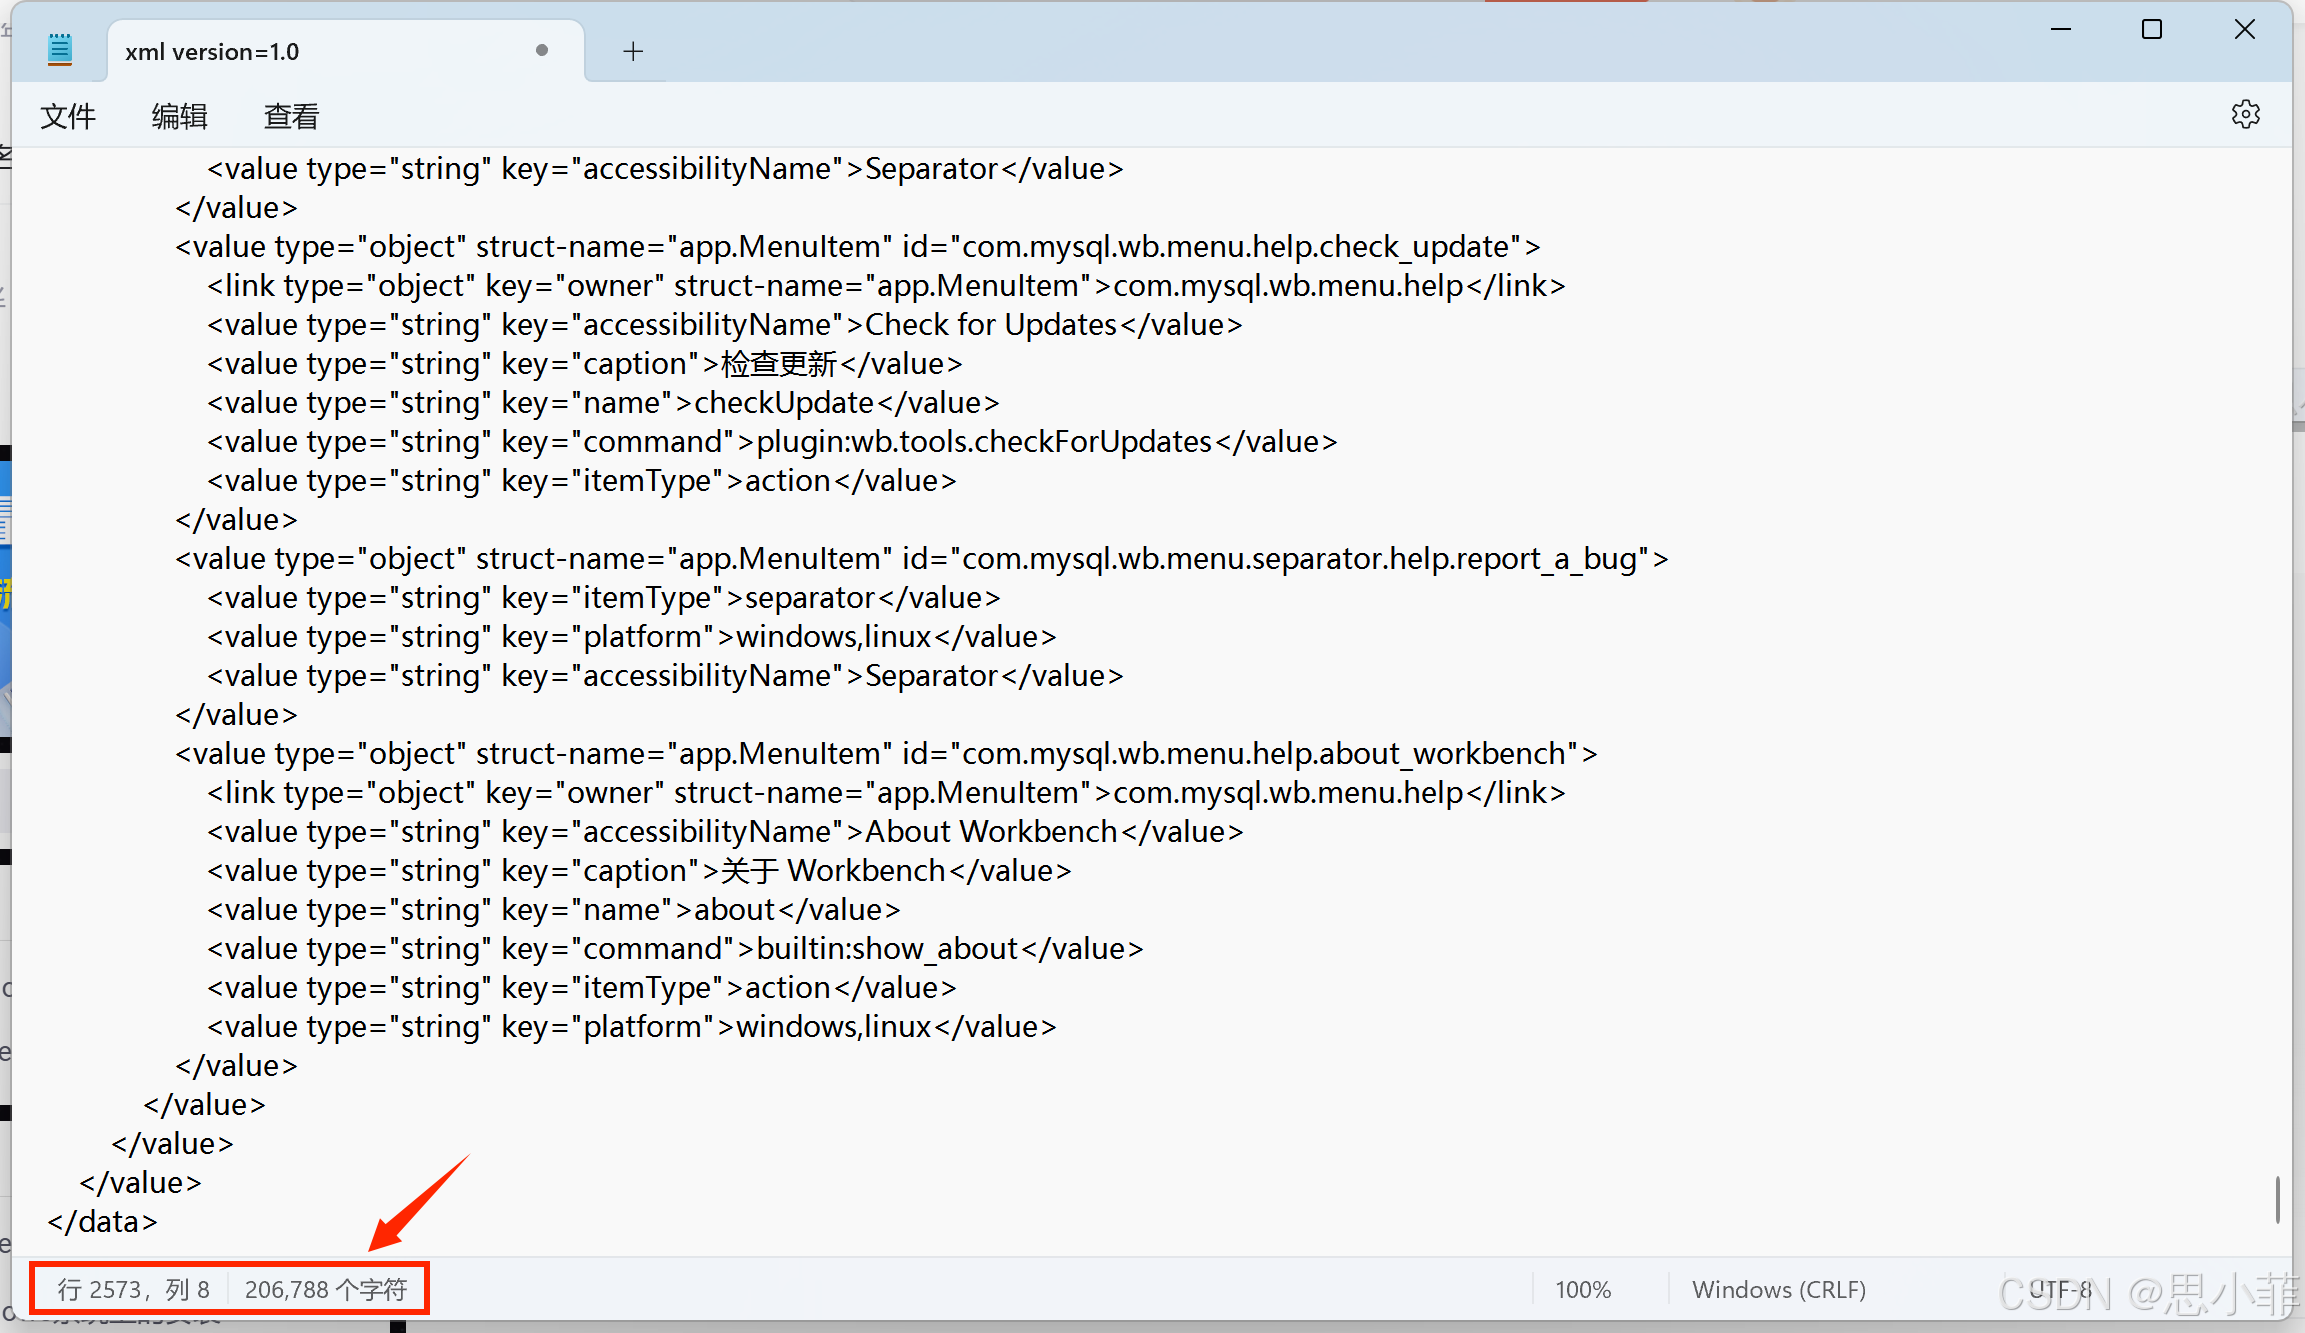The height and width of the screenshot is (1333, 2305).
Task: Open the settings gear icon
Action: (2245, 115)
